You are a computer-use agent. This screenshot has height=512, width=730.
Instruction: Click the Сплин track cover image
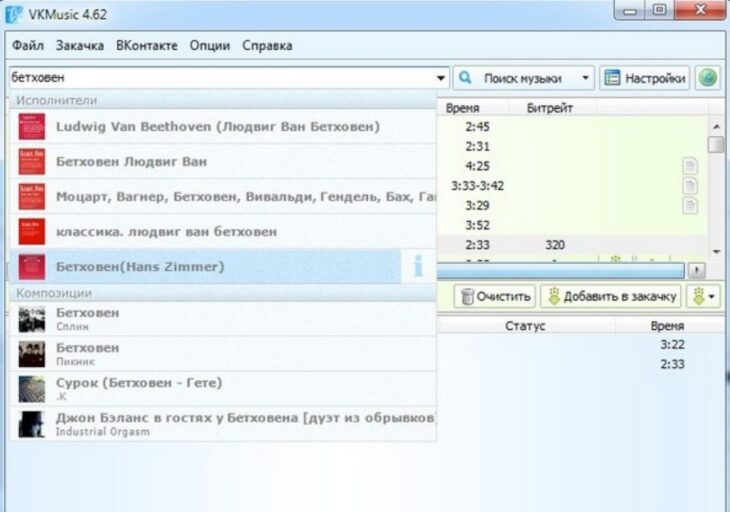coord(32,319)
